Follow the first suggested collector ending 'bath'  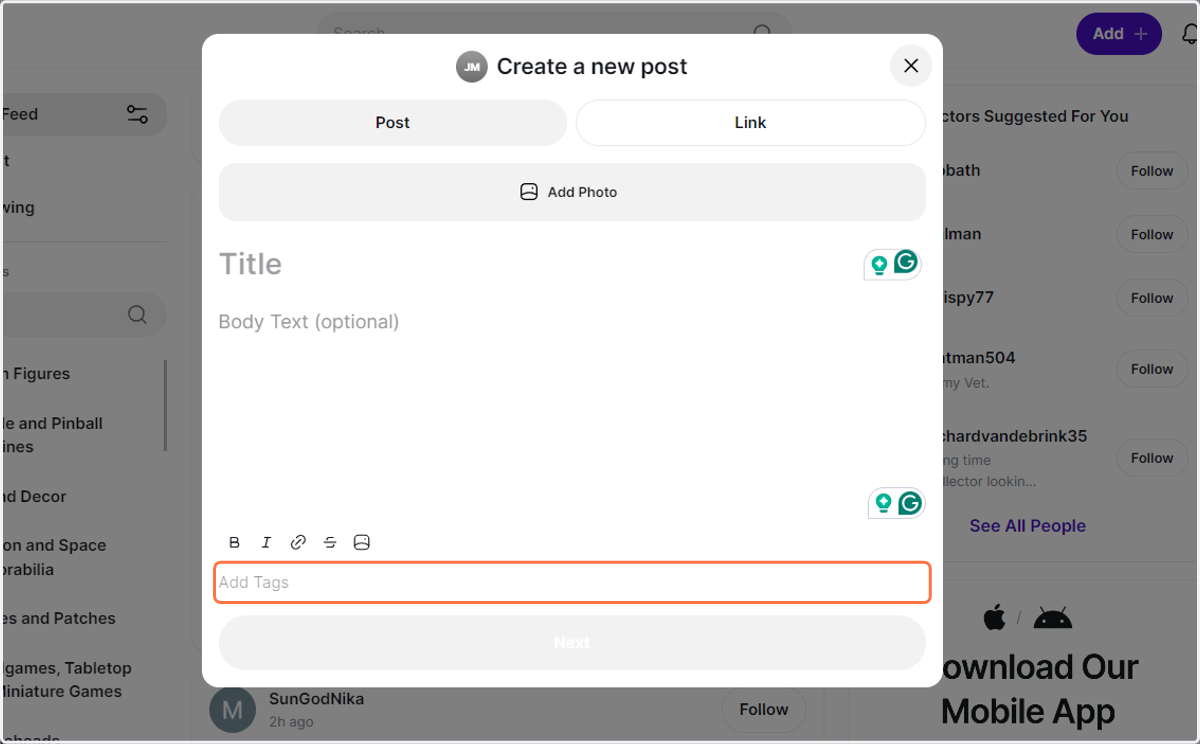click(1152, 171)
